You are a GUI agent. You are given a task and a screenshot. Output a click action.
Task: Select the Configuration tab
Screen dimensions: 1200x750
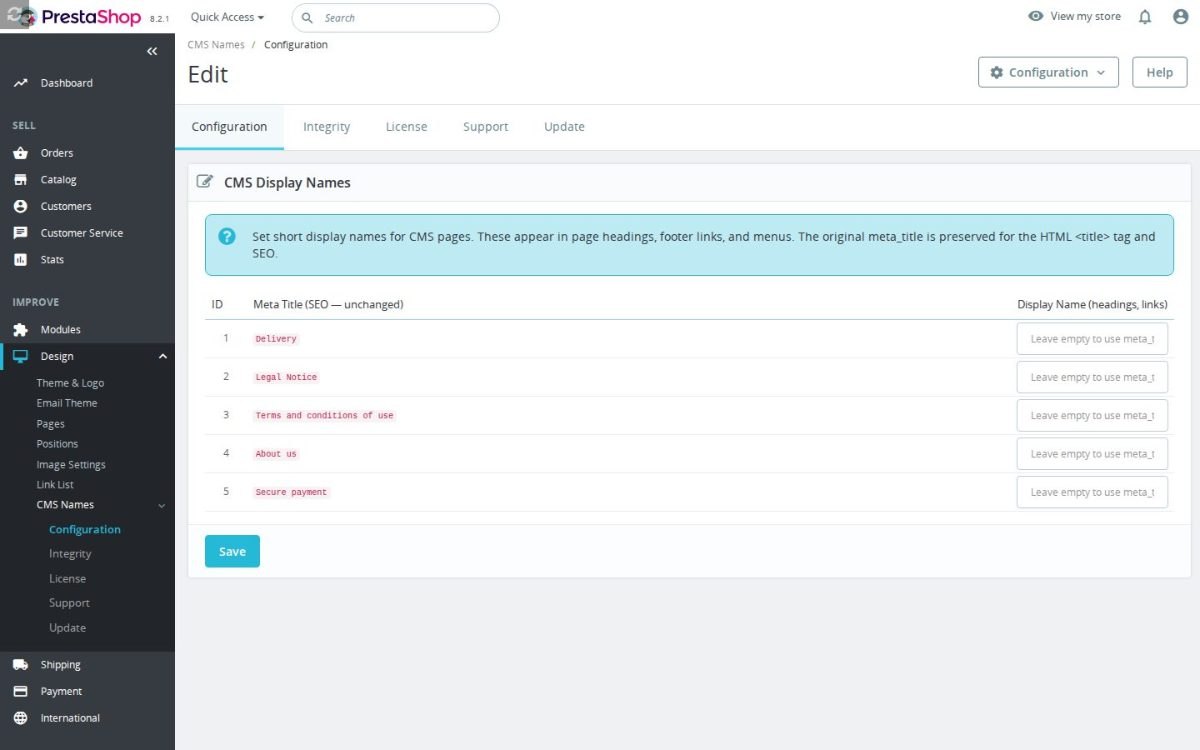(229, 127)
